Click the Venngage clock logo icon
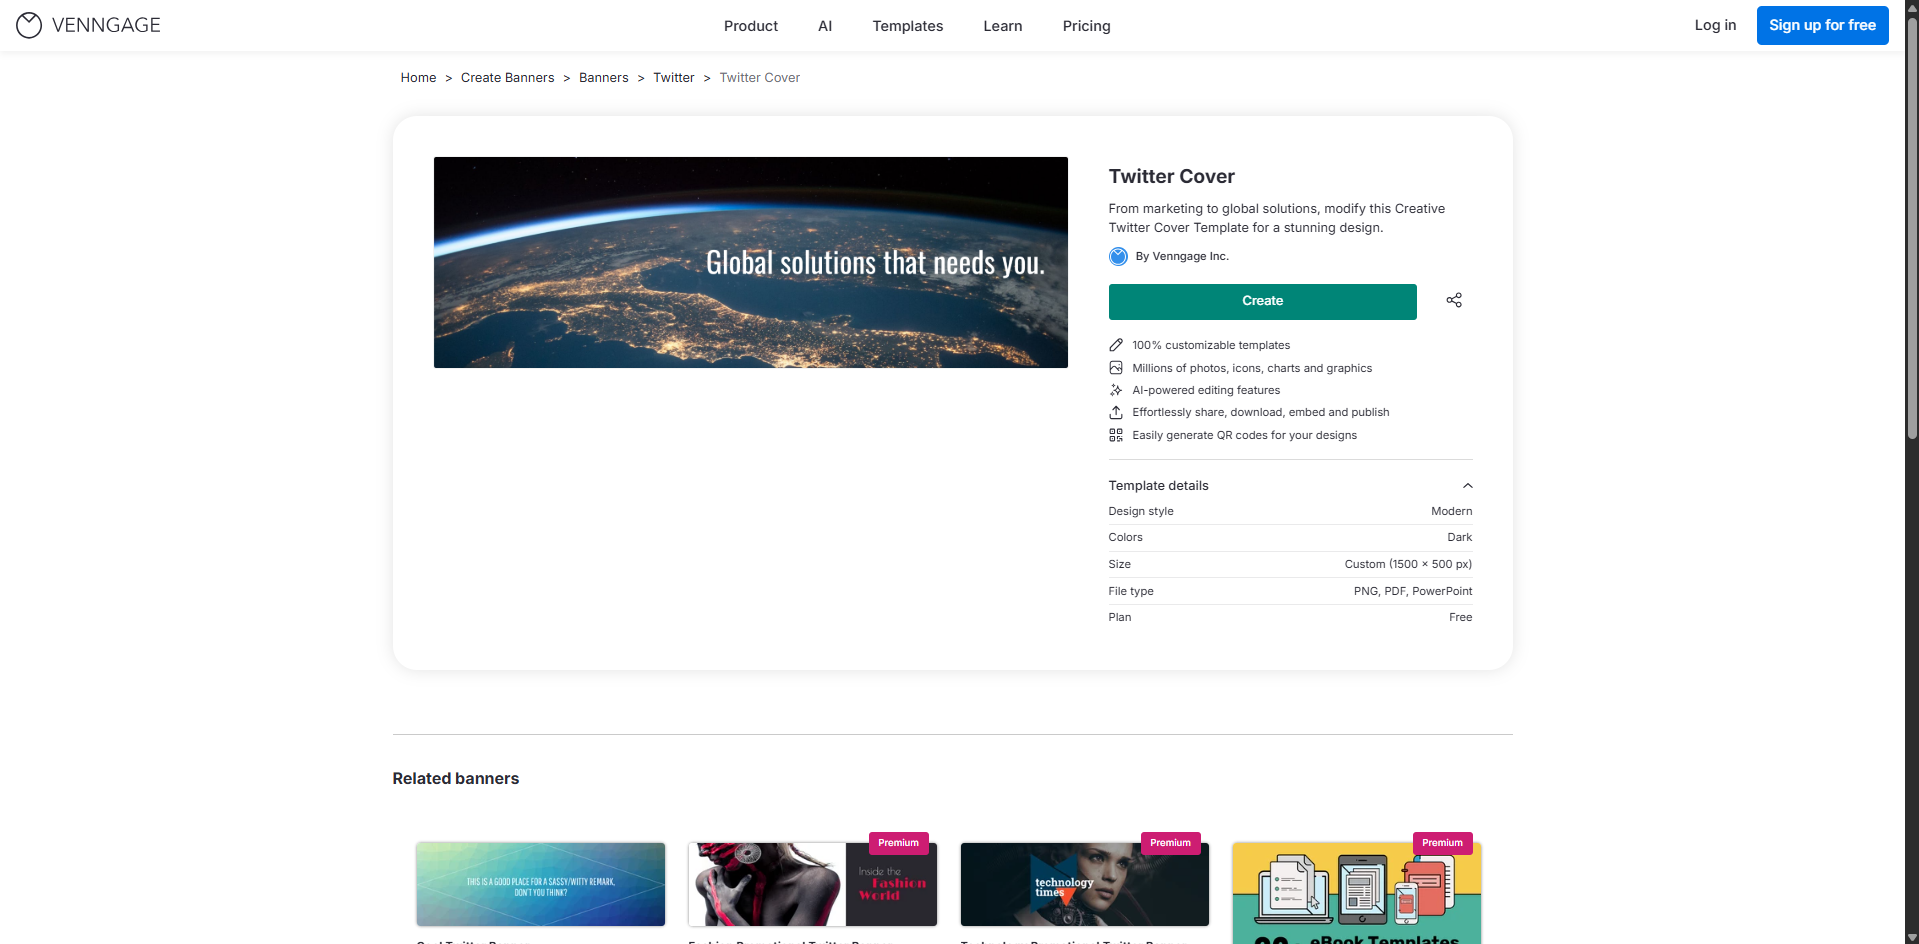 tap(29, 25)
